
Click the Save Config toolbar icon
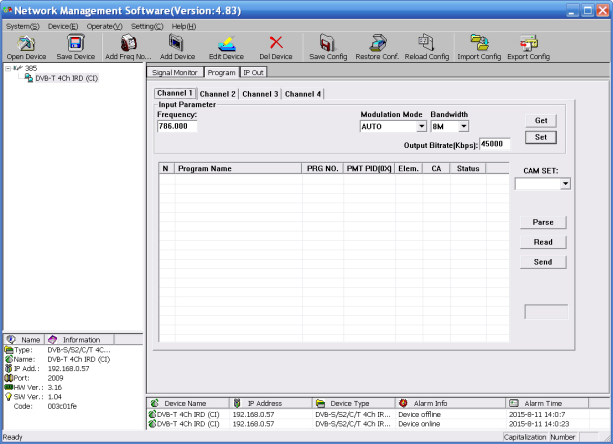click(x=329, y=43)
